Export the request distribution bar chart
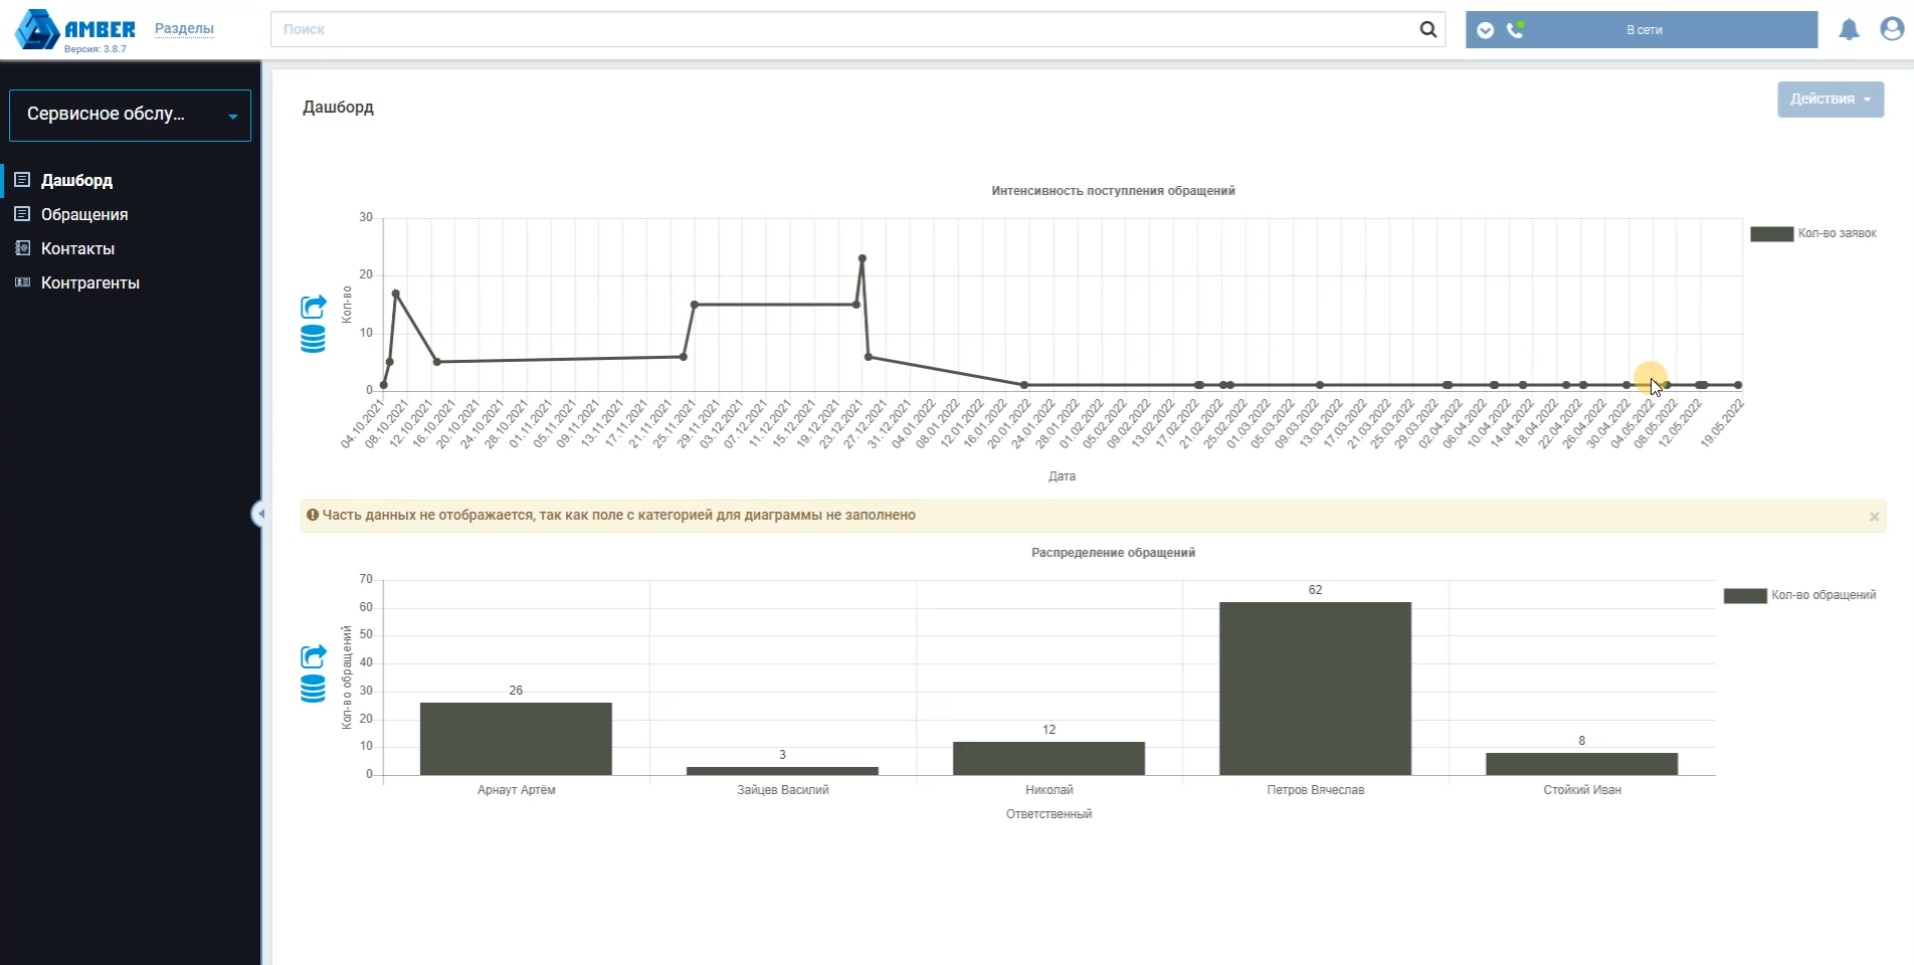Screen dimensions: 1914x965 click(313, 656)
